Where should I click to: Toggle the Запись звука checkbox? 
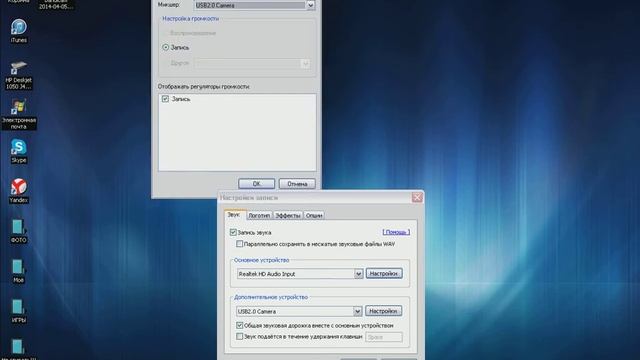[233, 232]
